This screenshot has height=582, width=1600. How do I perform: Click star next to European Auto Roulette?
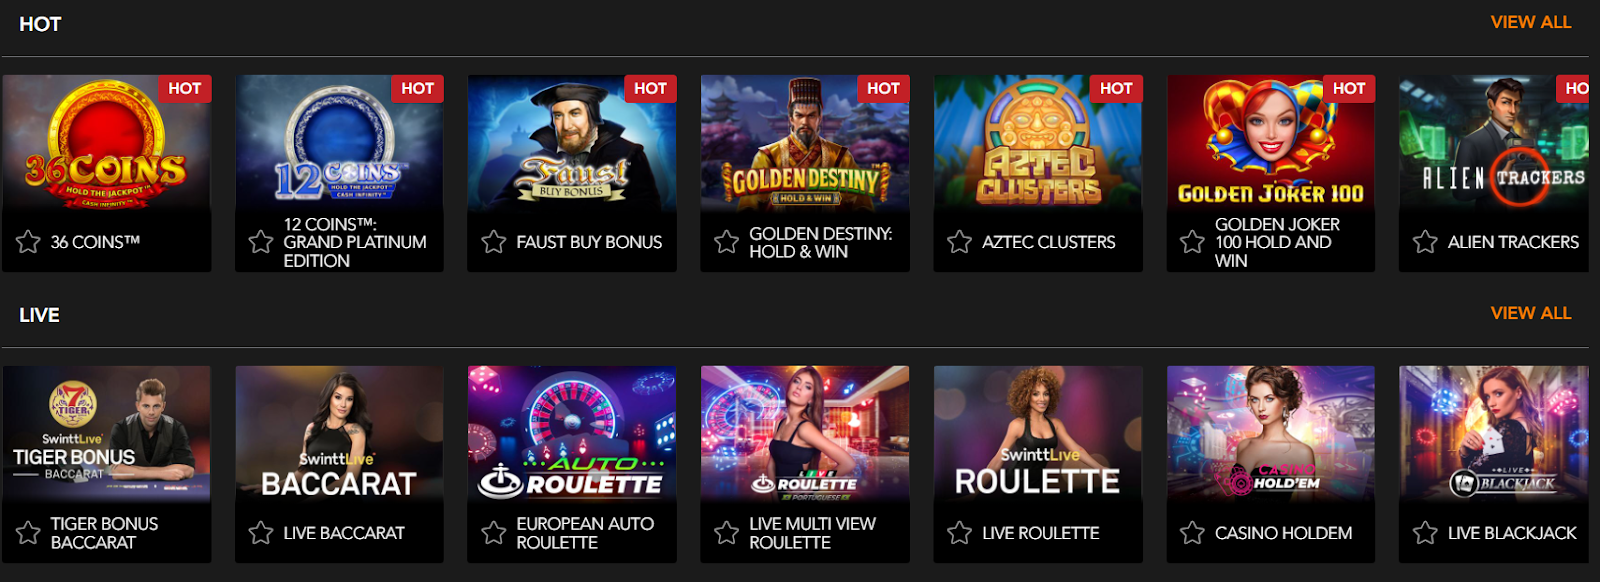click(x=494, y=533)
